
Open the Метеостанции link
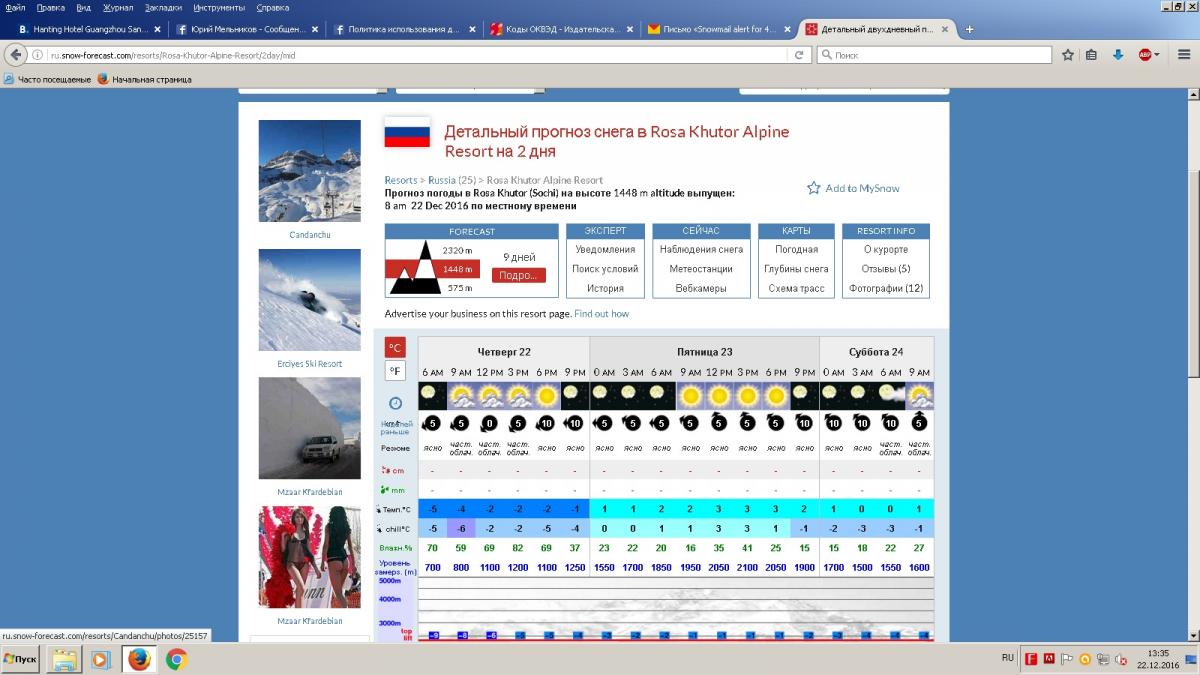tap(701, 268)
